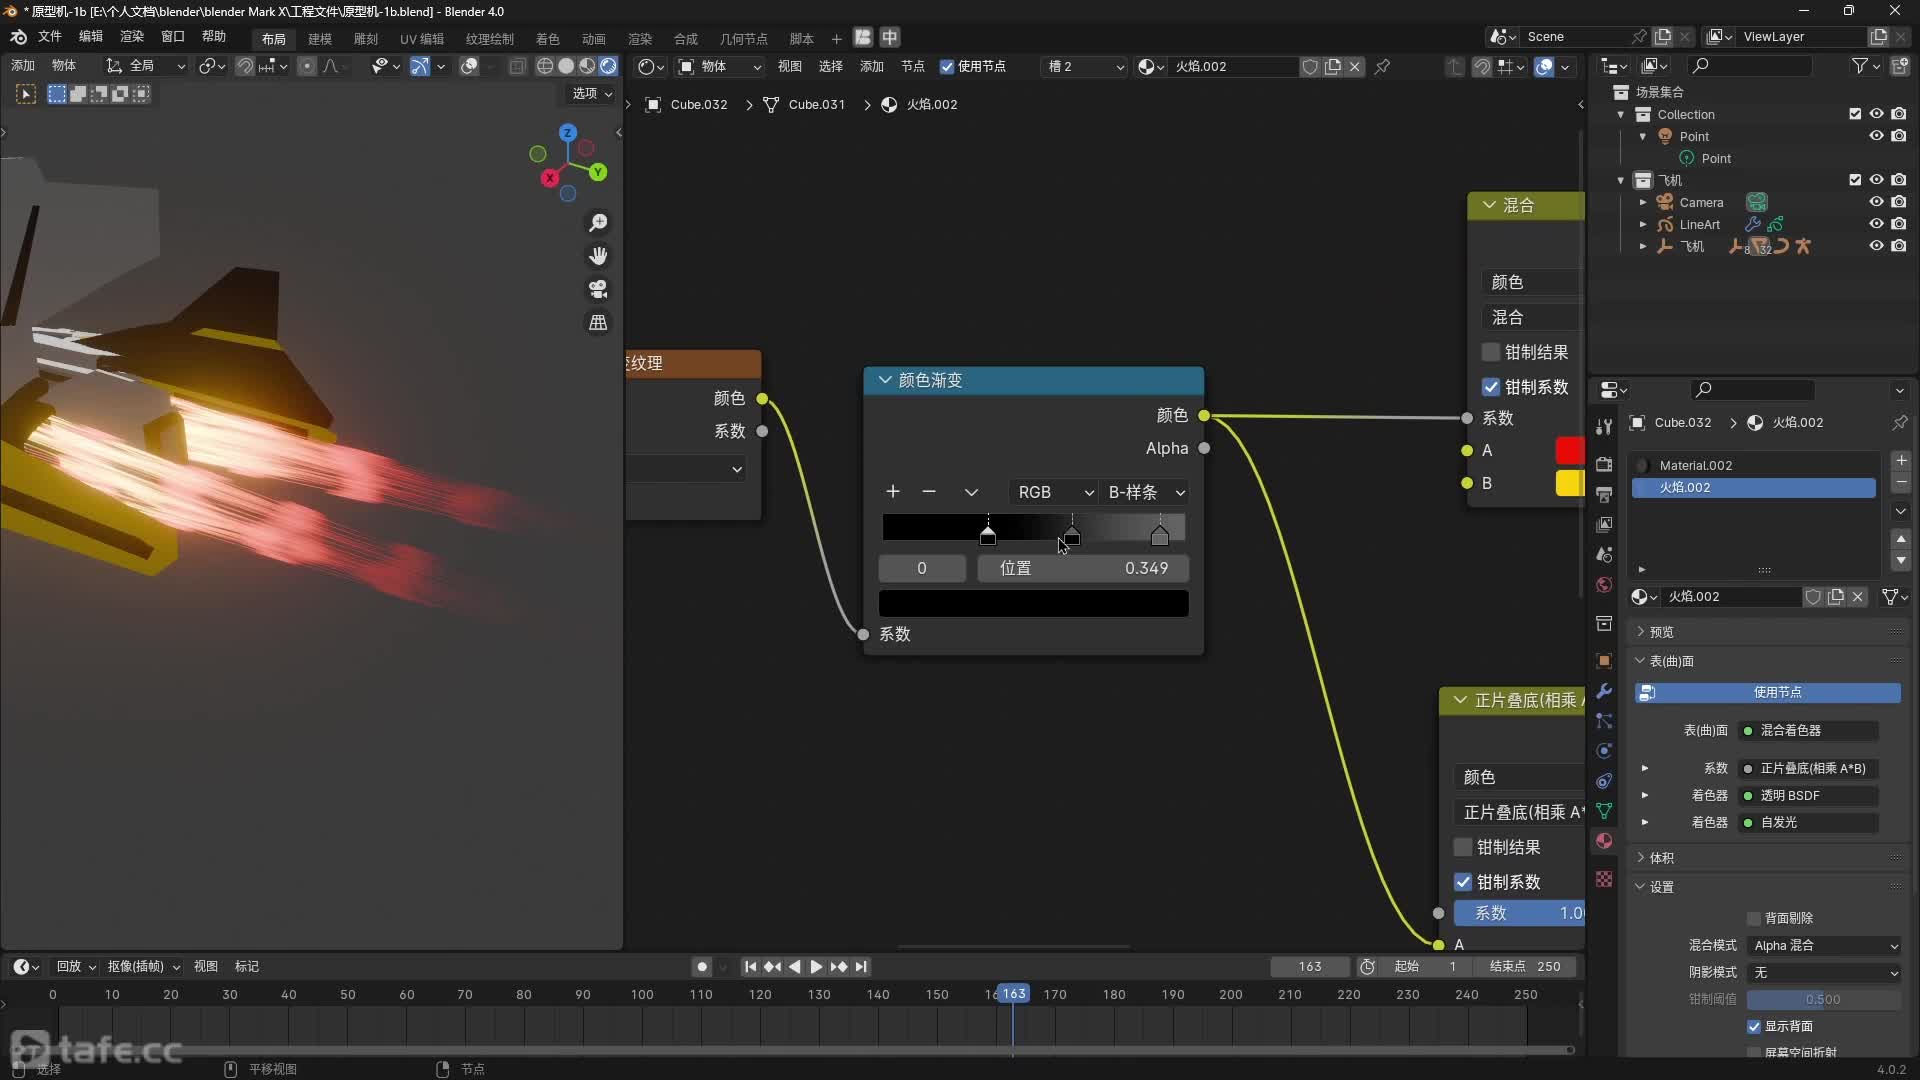The width and height of the screenshot is (1920, 1080).
Task: Select rendered viewport shading mode
Action: pos(608,66)
